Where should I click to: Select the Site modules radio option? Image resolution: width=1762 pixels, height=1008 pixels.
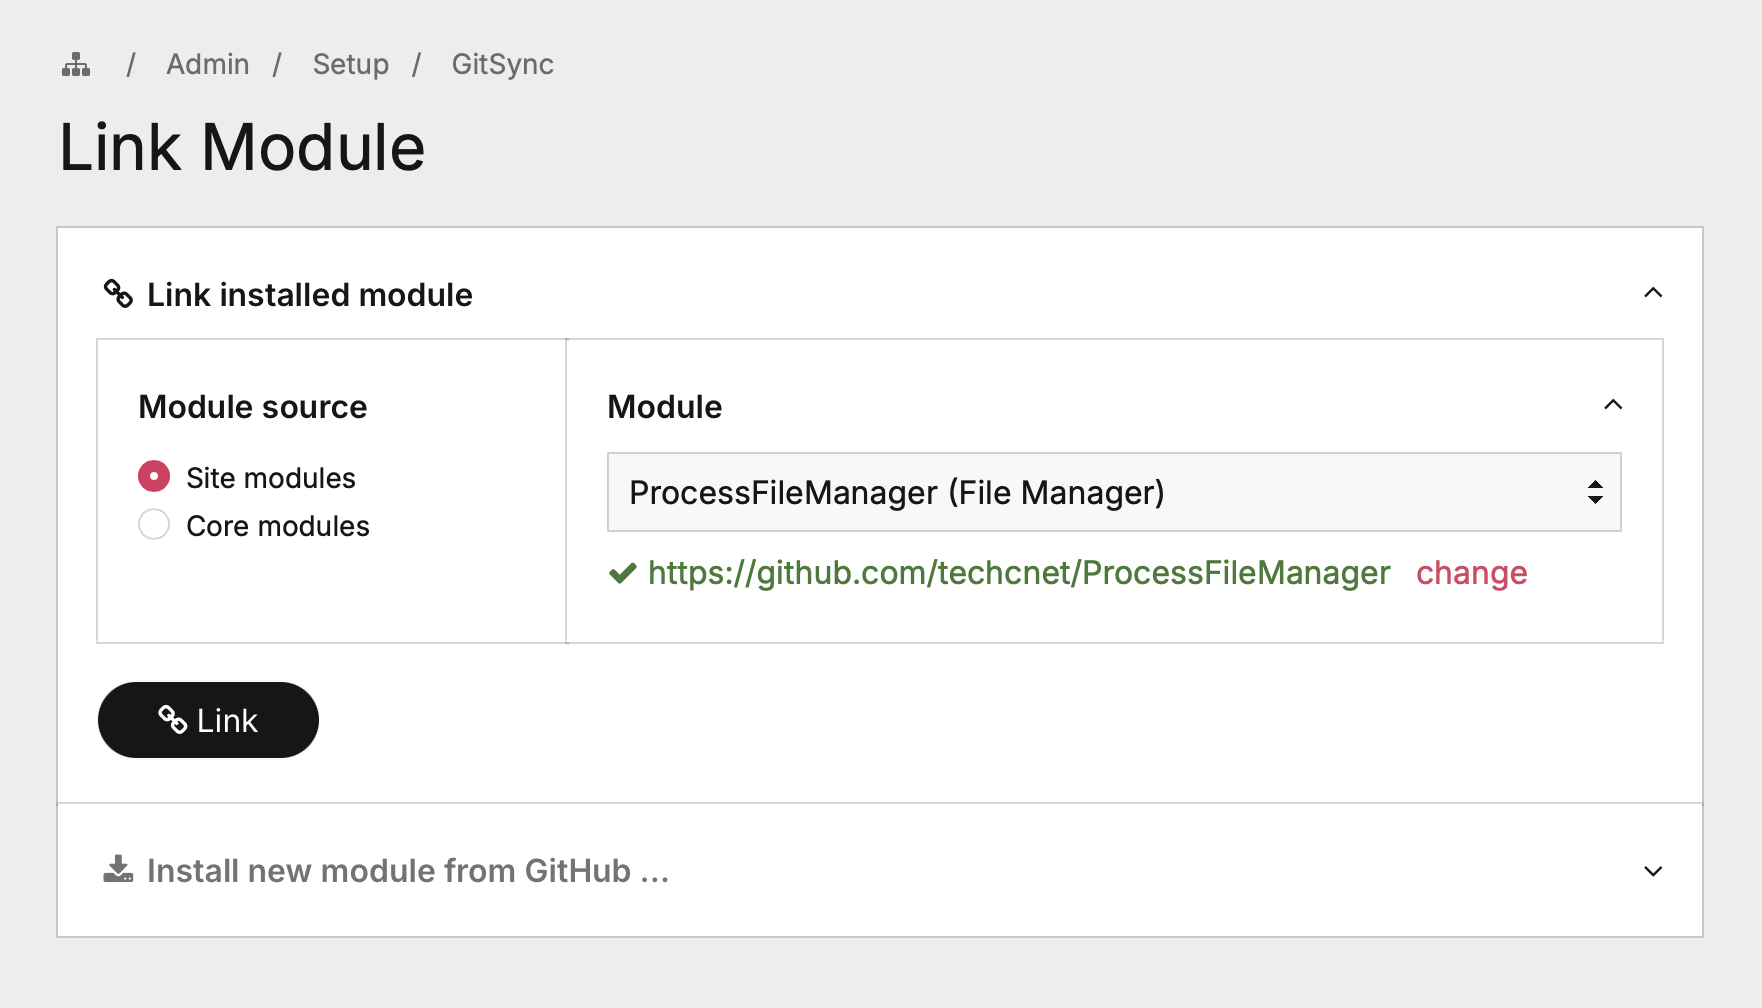point(154,477)
